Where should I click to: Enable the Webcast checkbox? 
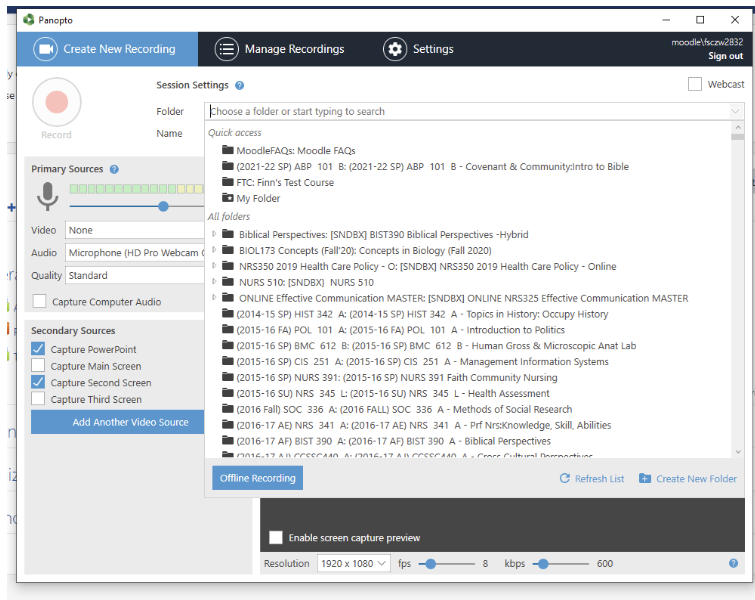[695, 85]
